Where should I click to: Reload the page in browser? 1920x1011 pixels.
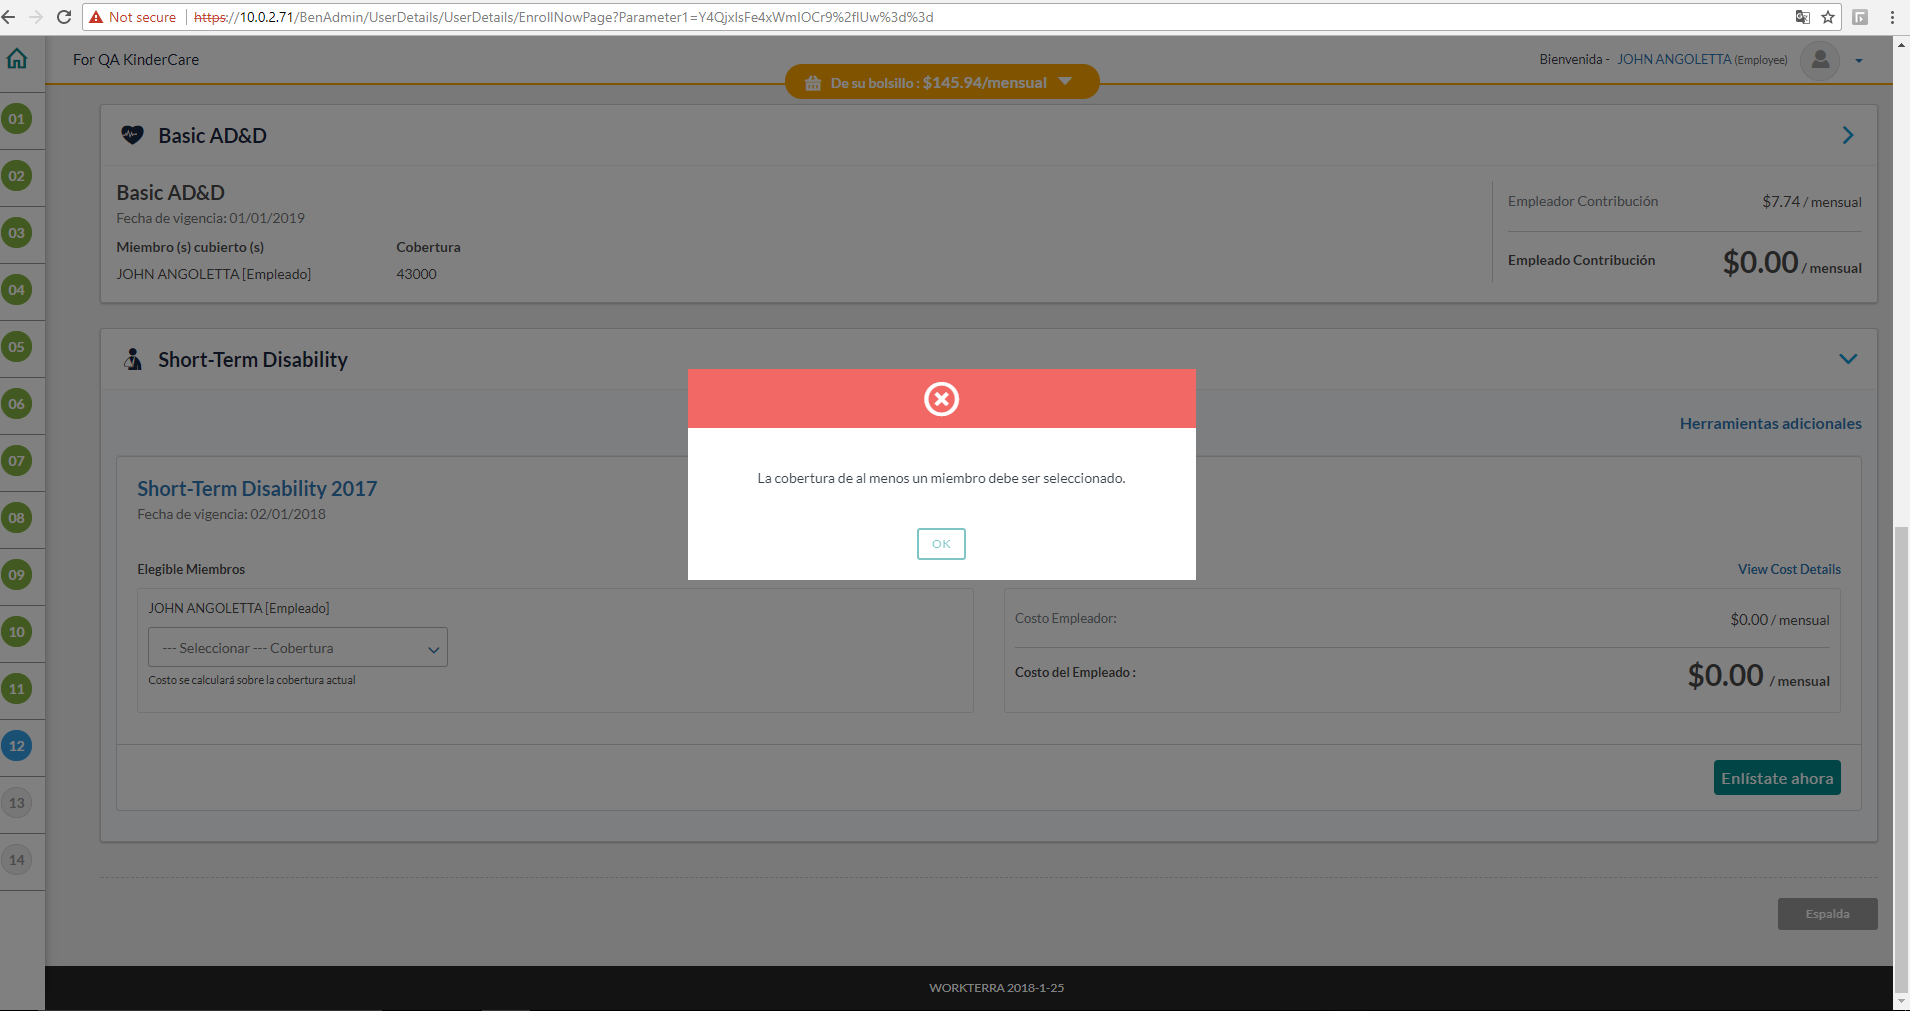click(x=64, y=17)
